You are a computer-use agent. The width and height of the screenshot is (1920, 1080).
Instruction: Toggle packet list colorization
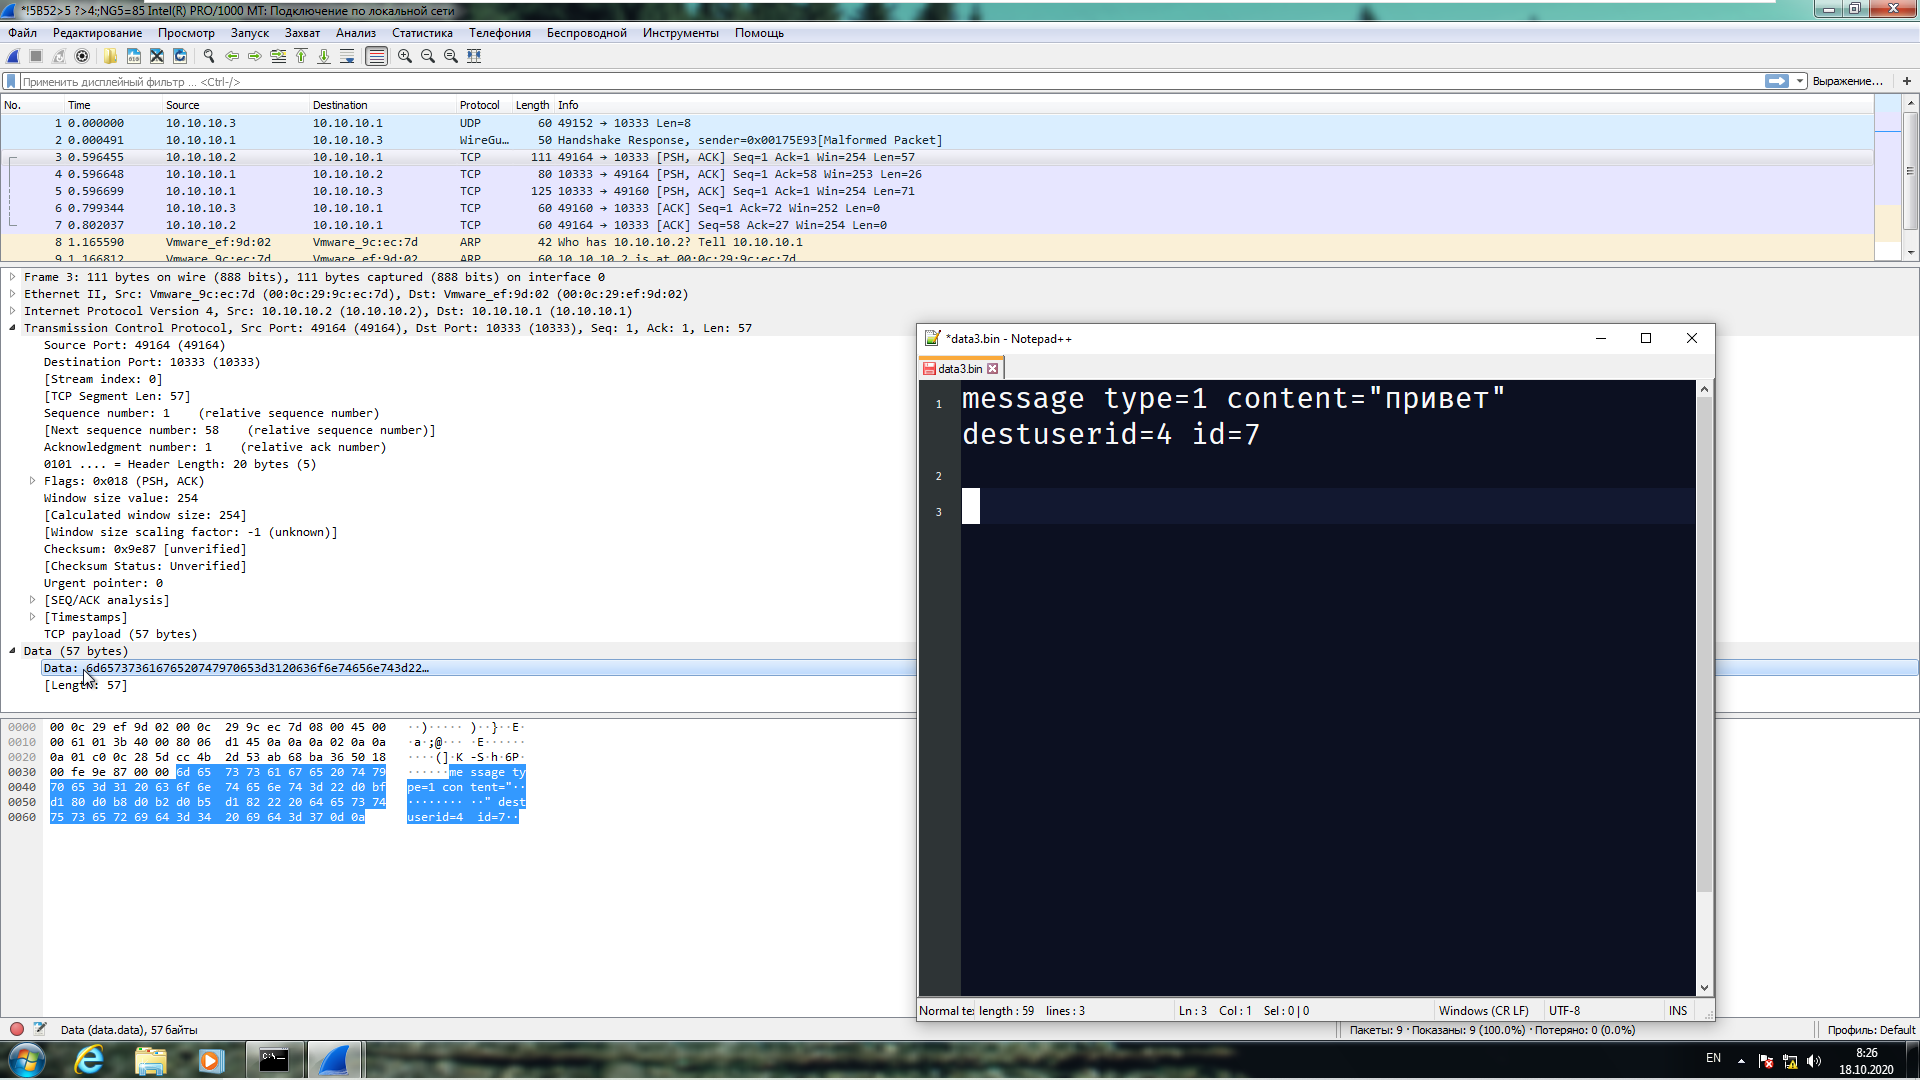click(x=376, y=56)
